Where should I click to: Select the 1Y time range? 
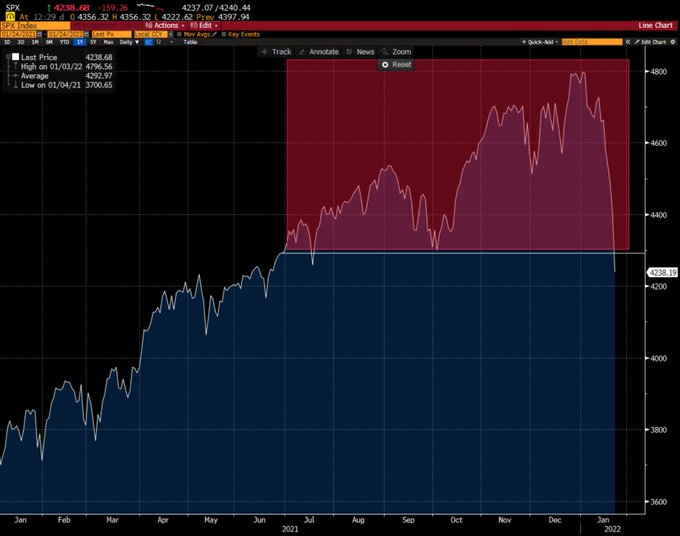point(80,42)
